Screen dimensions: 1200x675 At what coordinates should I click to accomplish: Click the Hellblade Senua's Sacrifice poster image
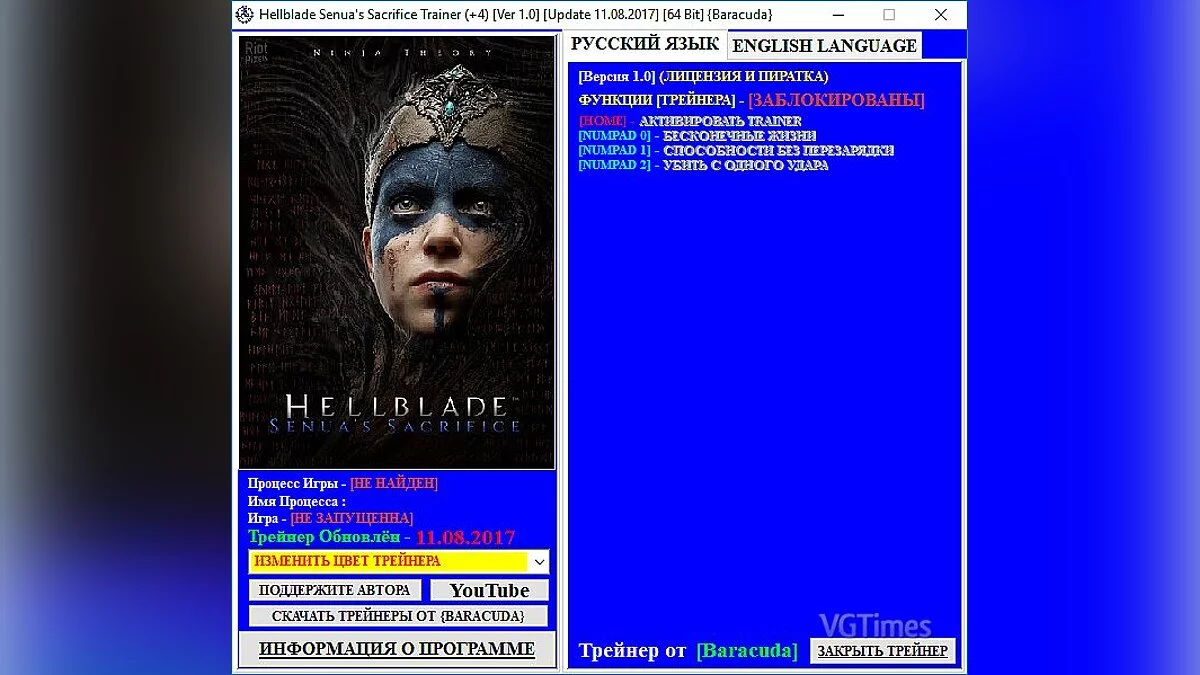click(x=395, y=250)
